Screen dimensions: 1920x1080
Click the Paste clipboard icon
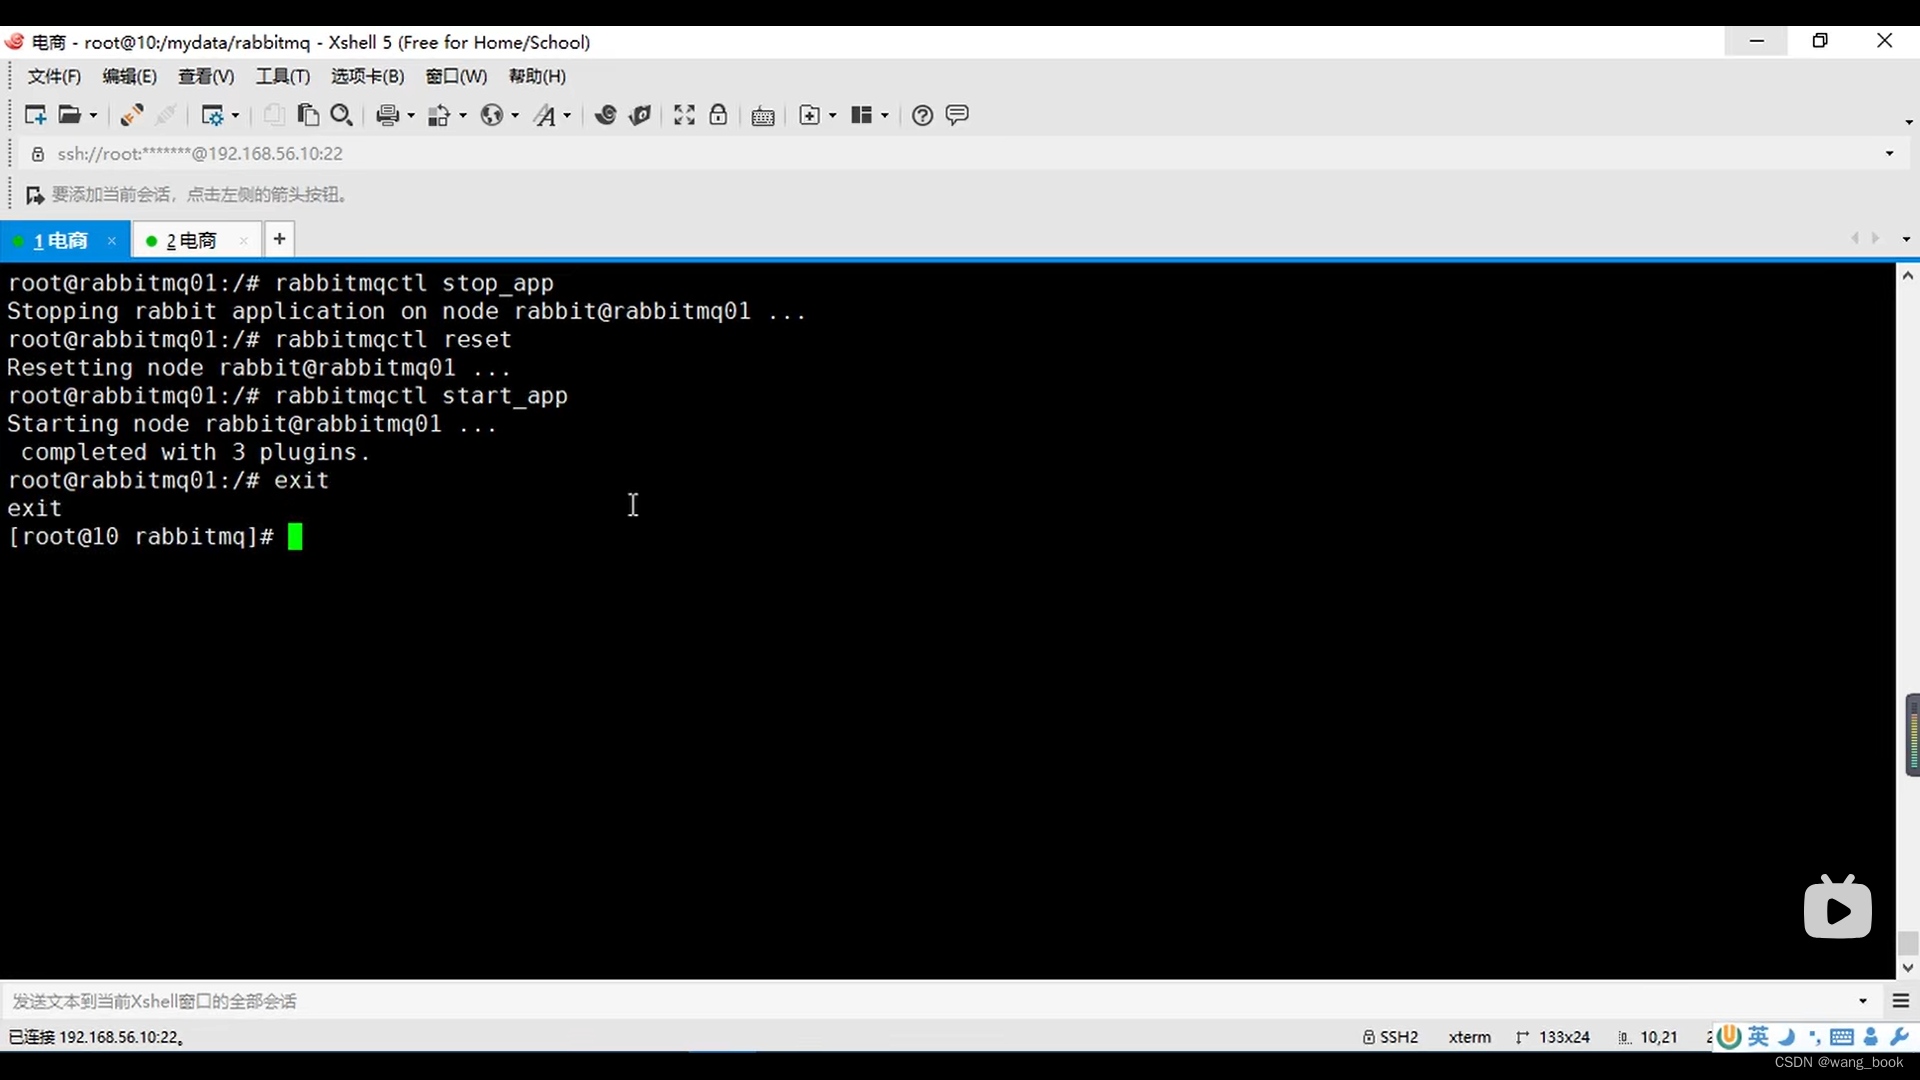point(308,115)
